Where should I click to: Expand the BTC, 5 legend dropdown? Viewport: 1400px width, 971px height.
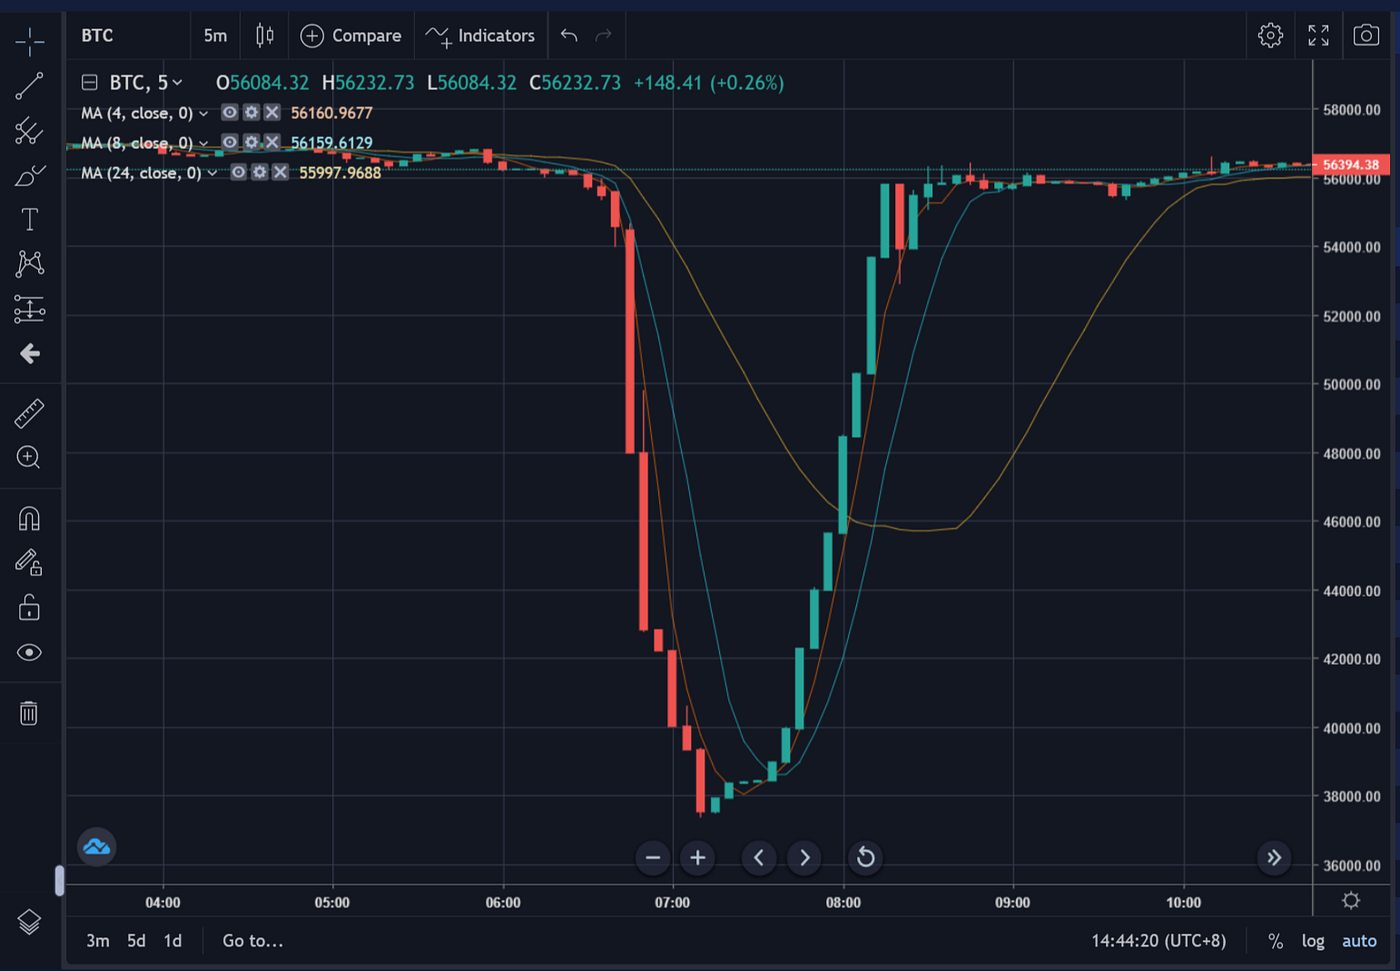tap(176, 82)
